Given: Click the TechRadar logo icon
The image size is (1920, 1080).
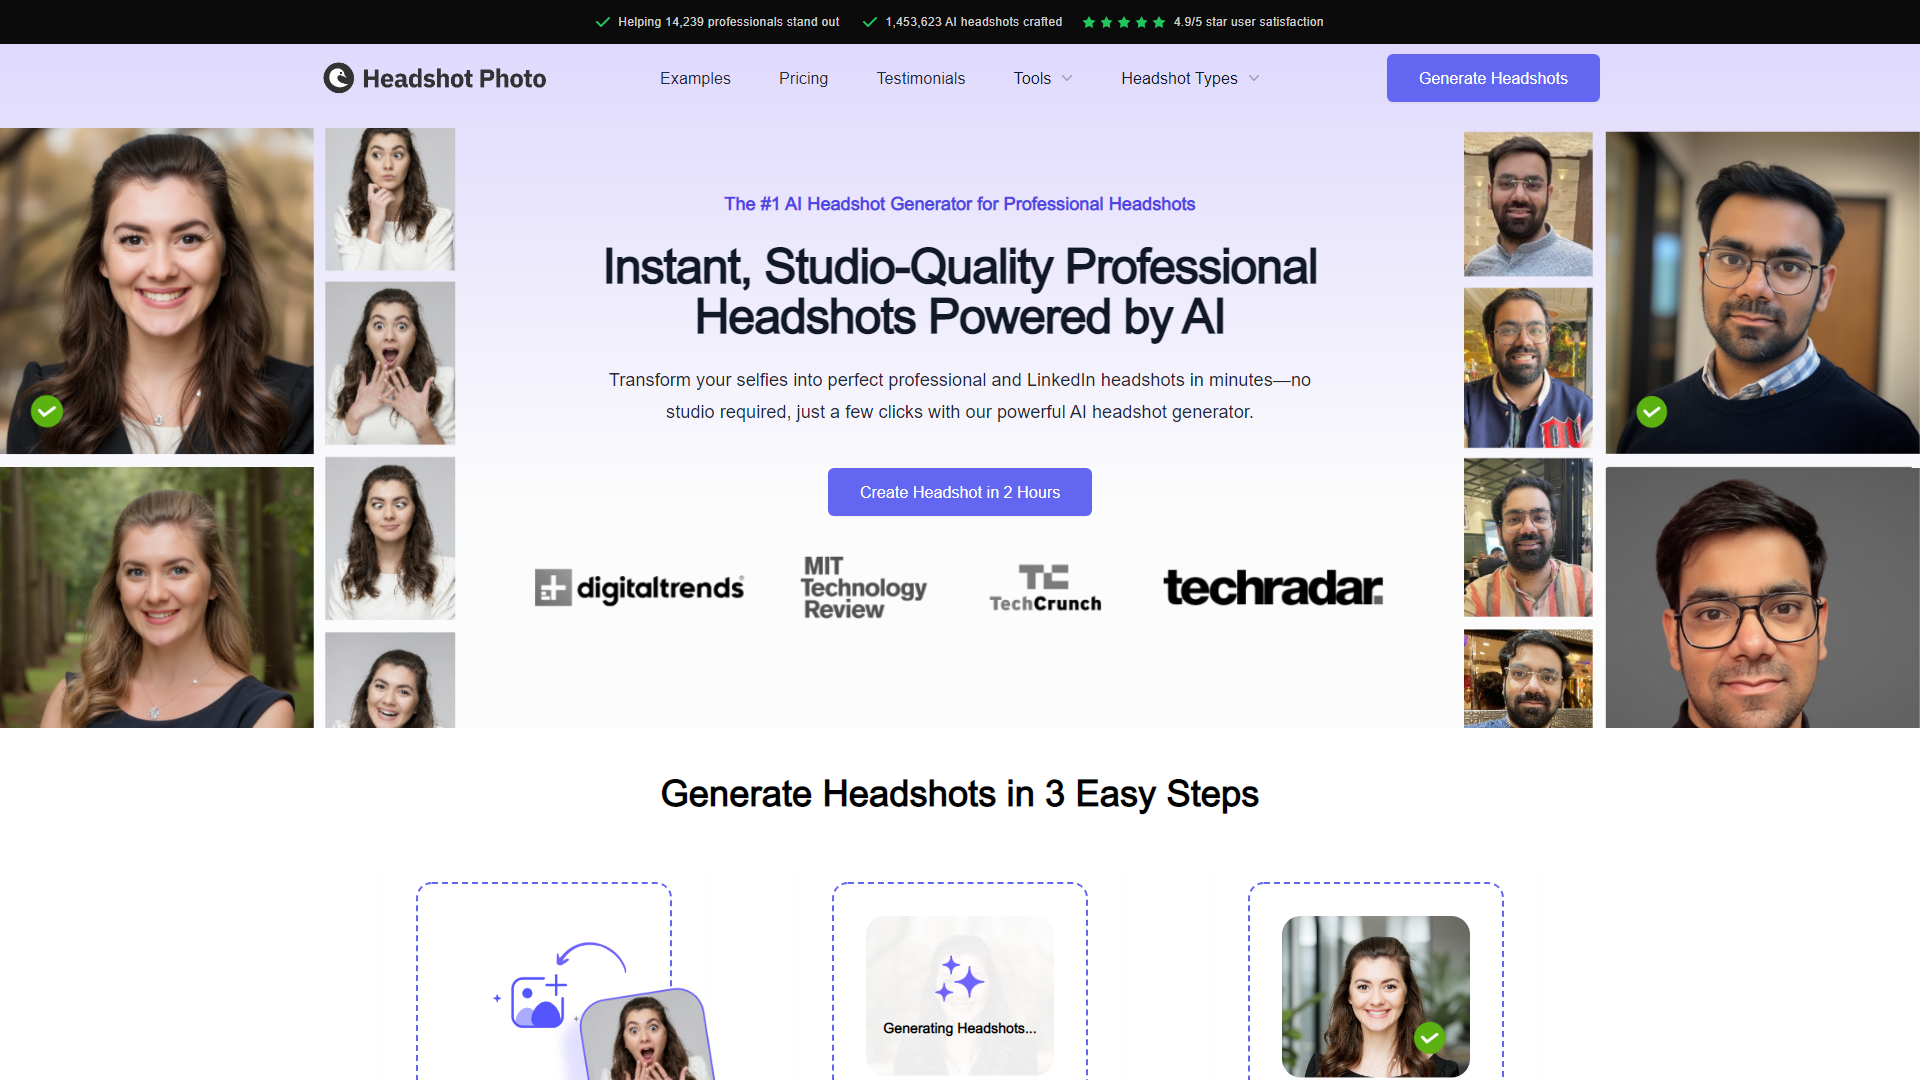Looking at the screenshot, I should pos(1273,589).
